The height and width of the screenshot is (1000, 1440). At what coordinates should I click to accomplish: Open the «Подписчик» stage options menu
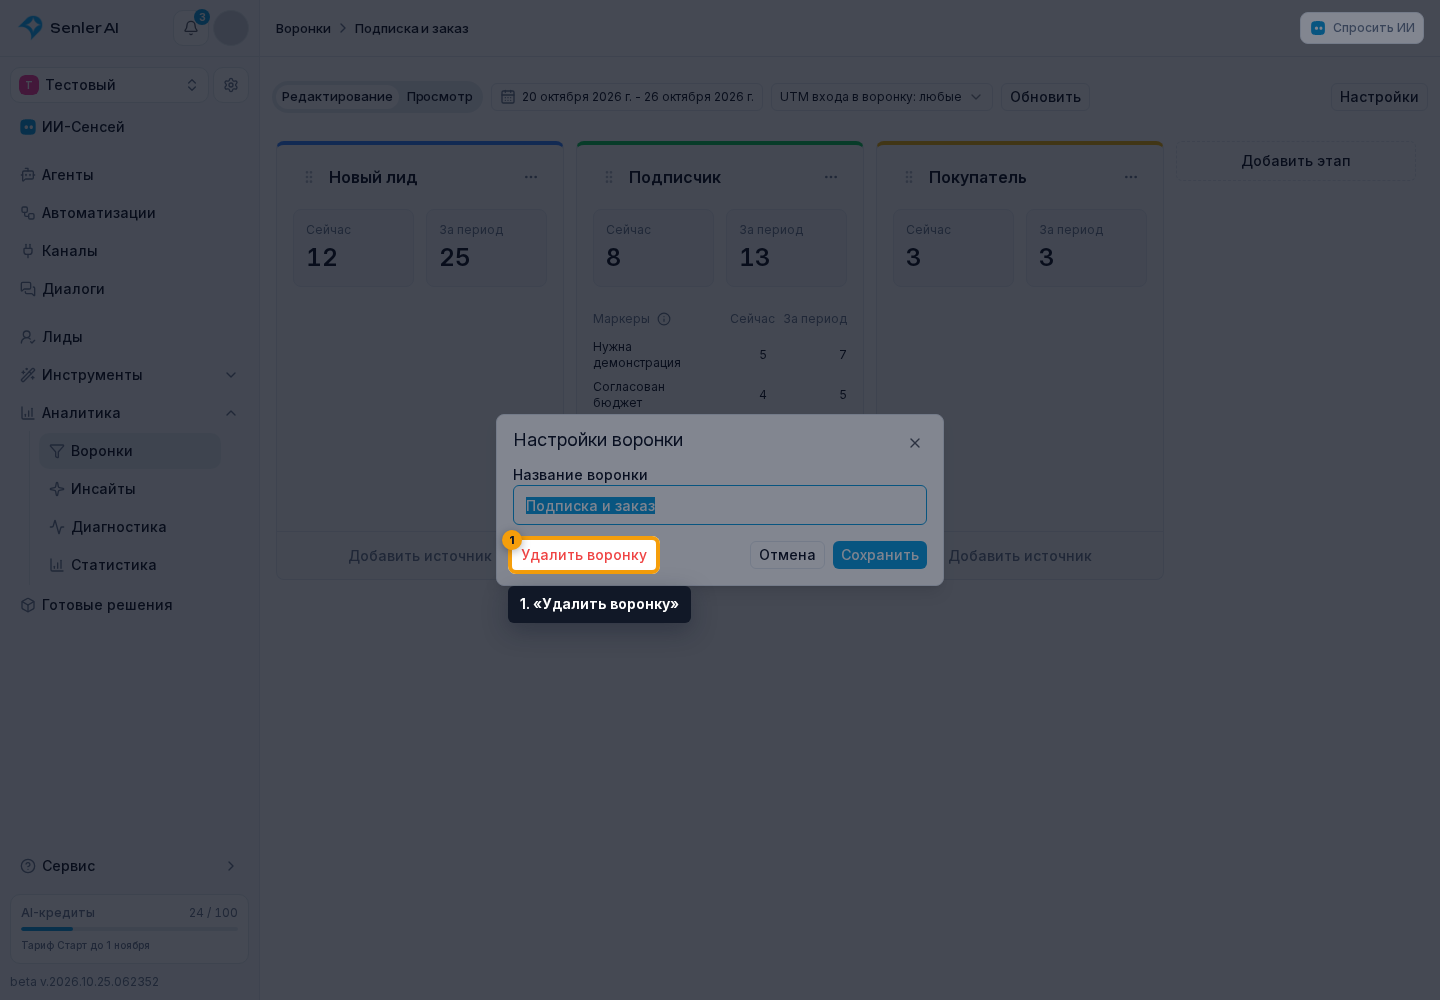(831, 177)
